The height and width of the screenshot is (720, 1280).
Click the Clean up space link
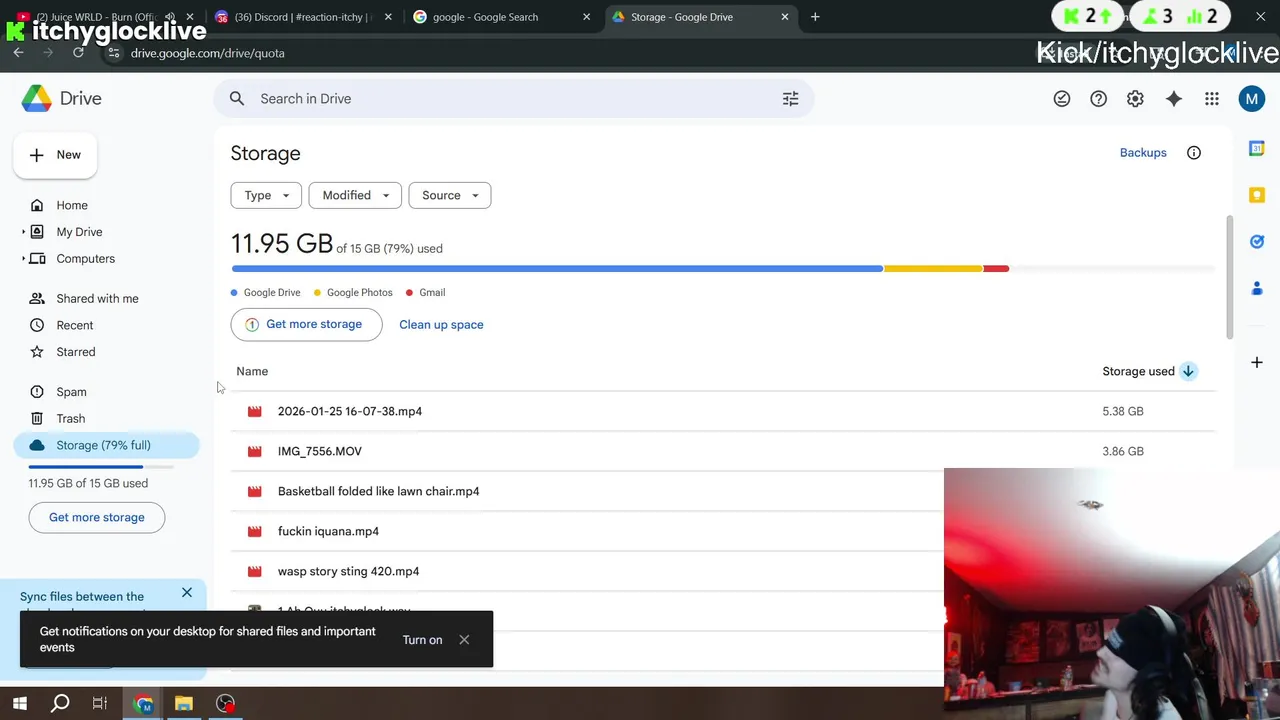click(441, 324)
